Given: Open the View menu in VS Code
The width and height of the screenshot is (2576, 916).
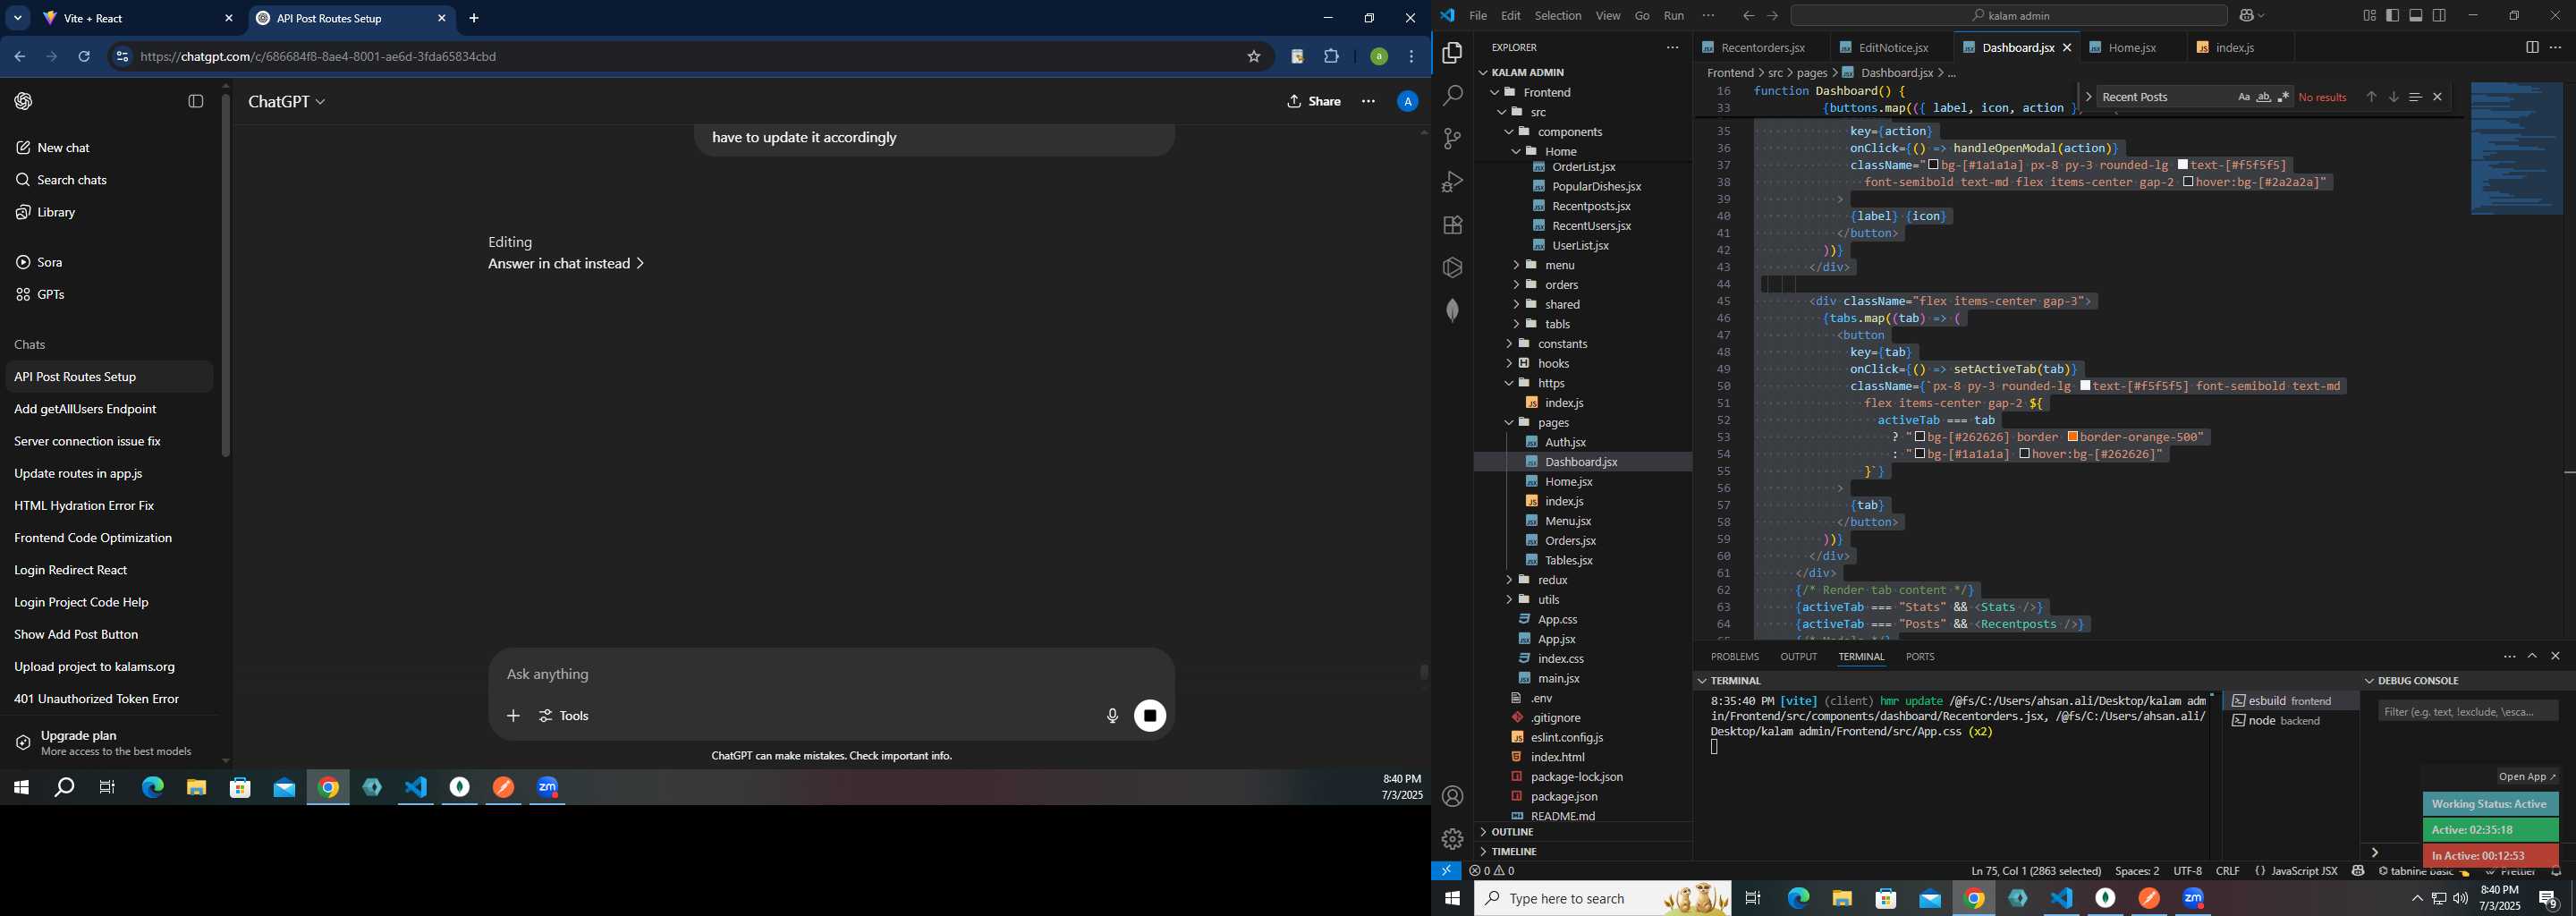Looking at the screenshot, I should 1608,16.
